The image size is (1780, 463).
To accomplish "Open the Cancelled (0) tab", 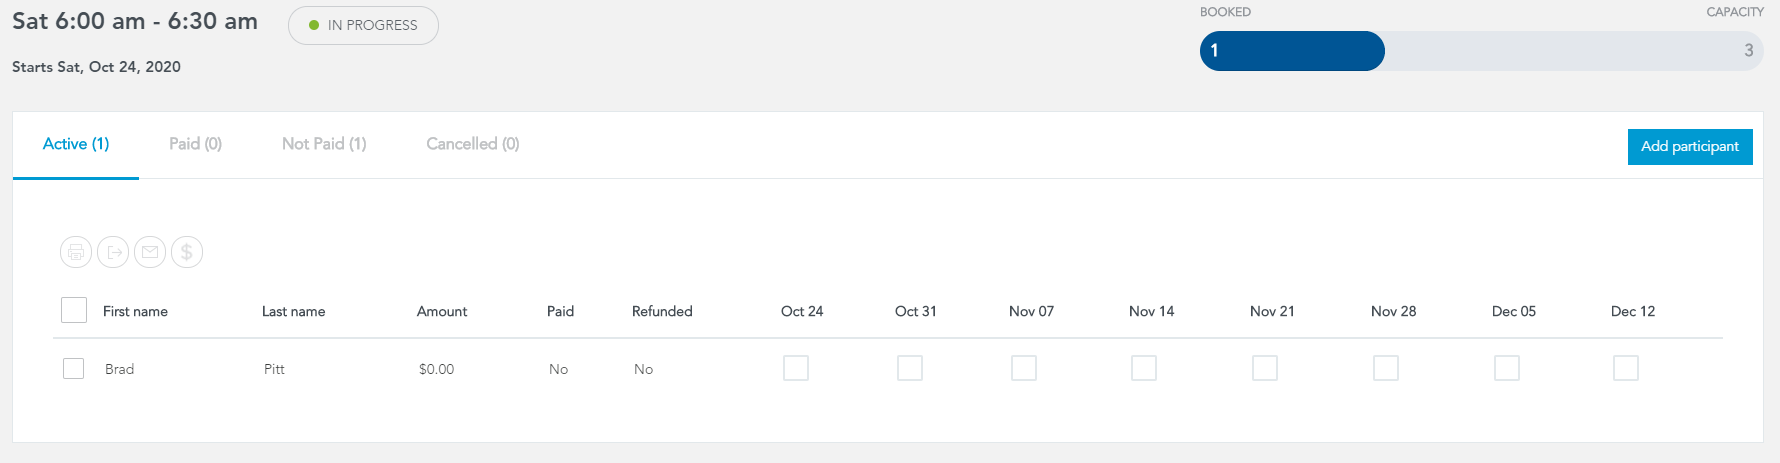I will tap(473, 144).
